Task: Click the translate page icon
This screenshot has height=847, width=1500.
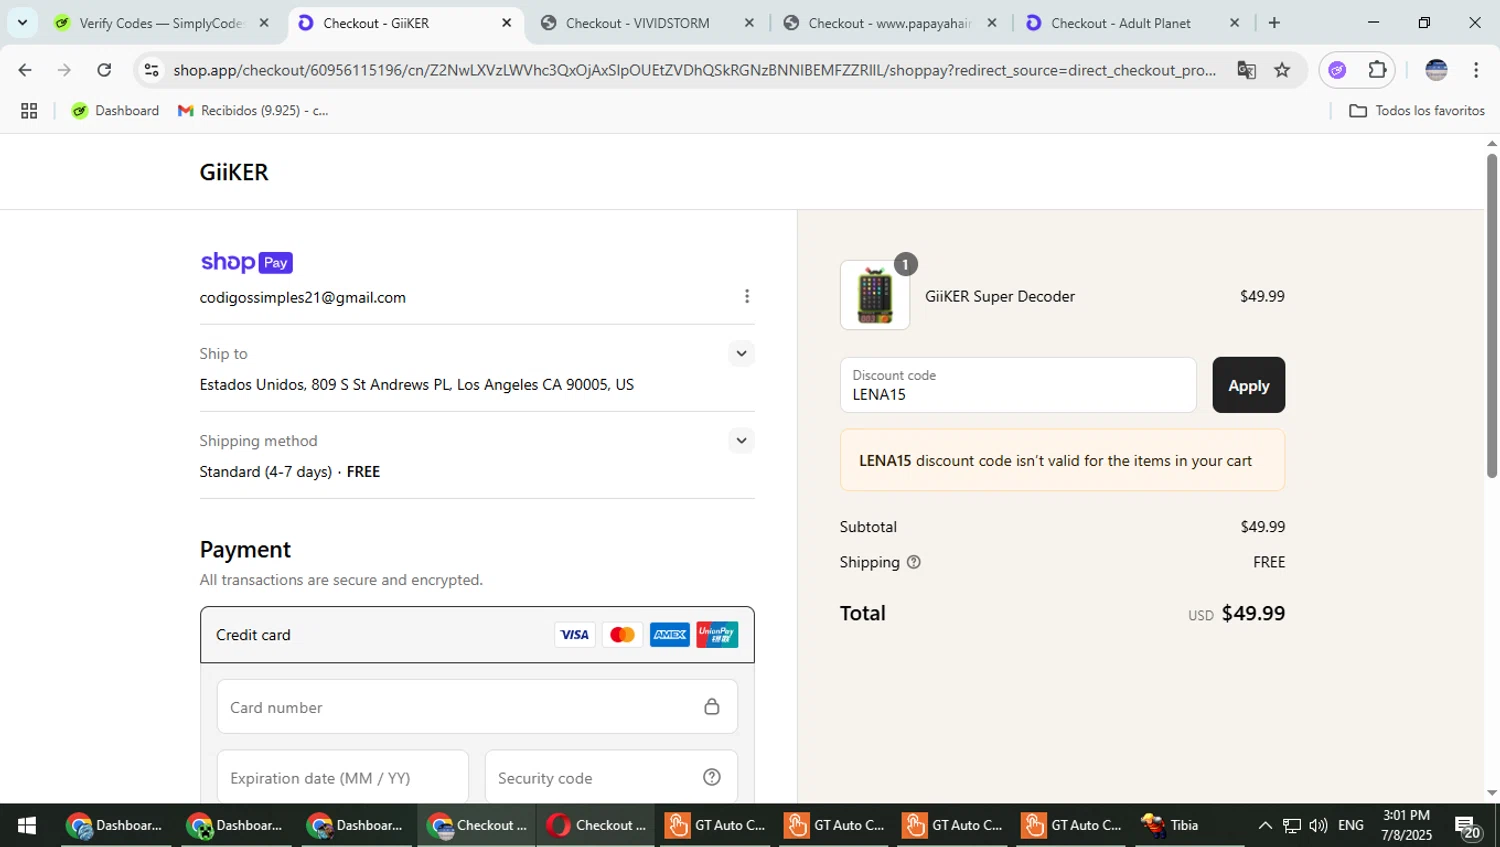Action: (1246, 70)
